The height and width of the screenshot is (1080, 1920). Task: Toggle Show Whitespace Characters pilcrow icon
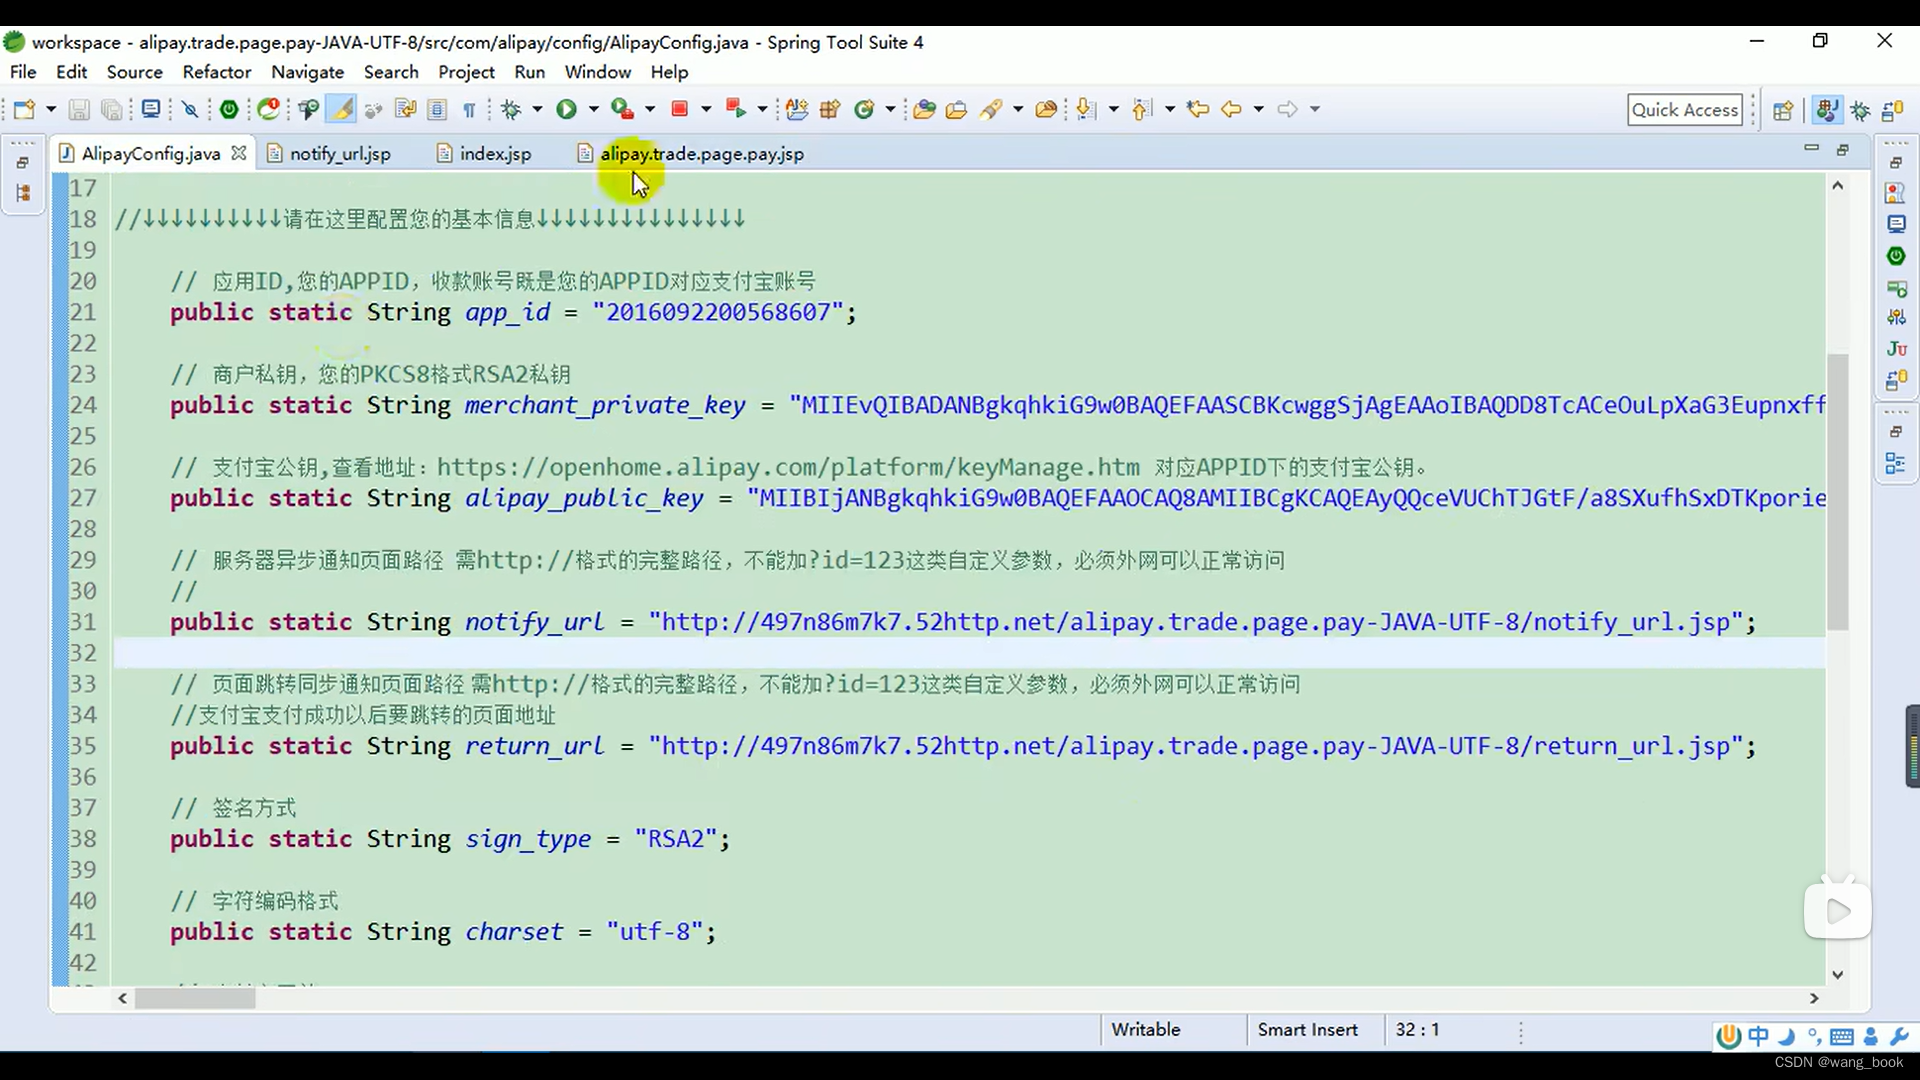(469, 110)
